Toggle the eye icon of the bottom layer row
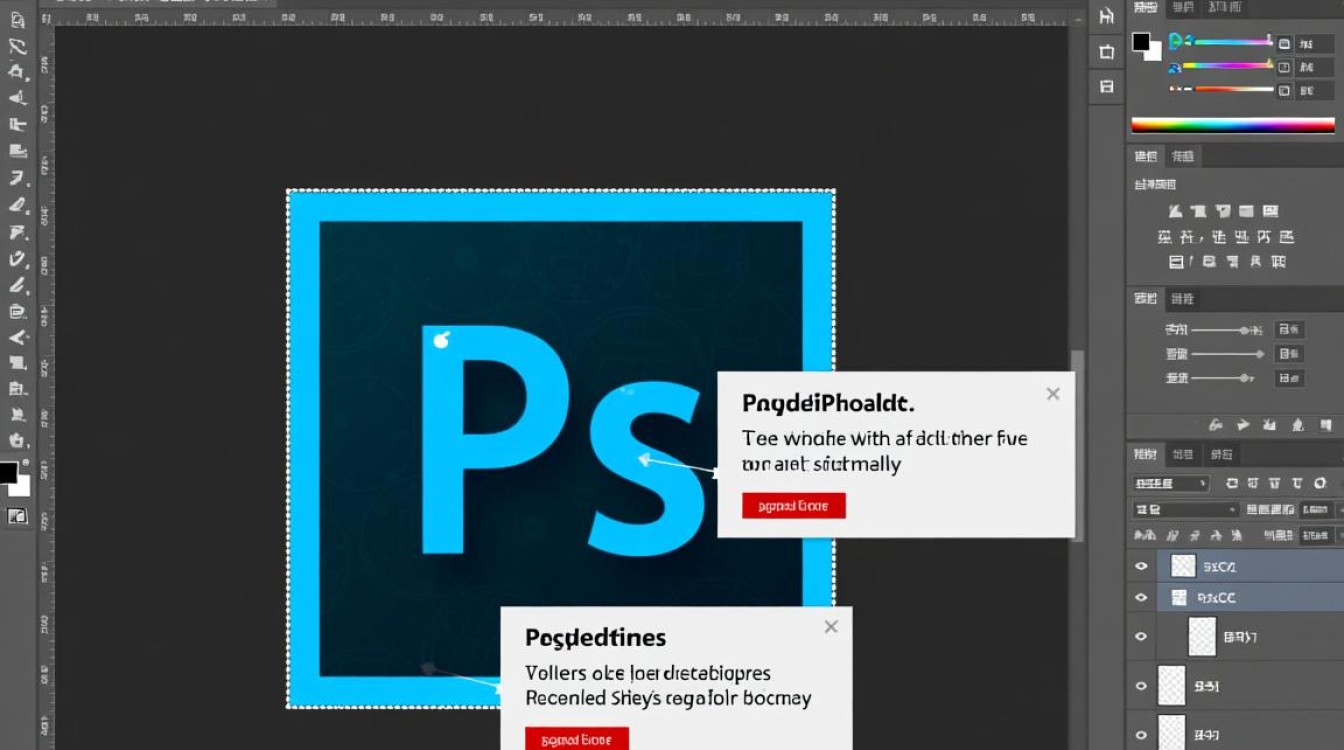The width and height of the screenshot is (1344, 750). (x=1141, y=733)
